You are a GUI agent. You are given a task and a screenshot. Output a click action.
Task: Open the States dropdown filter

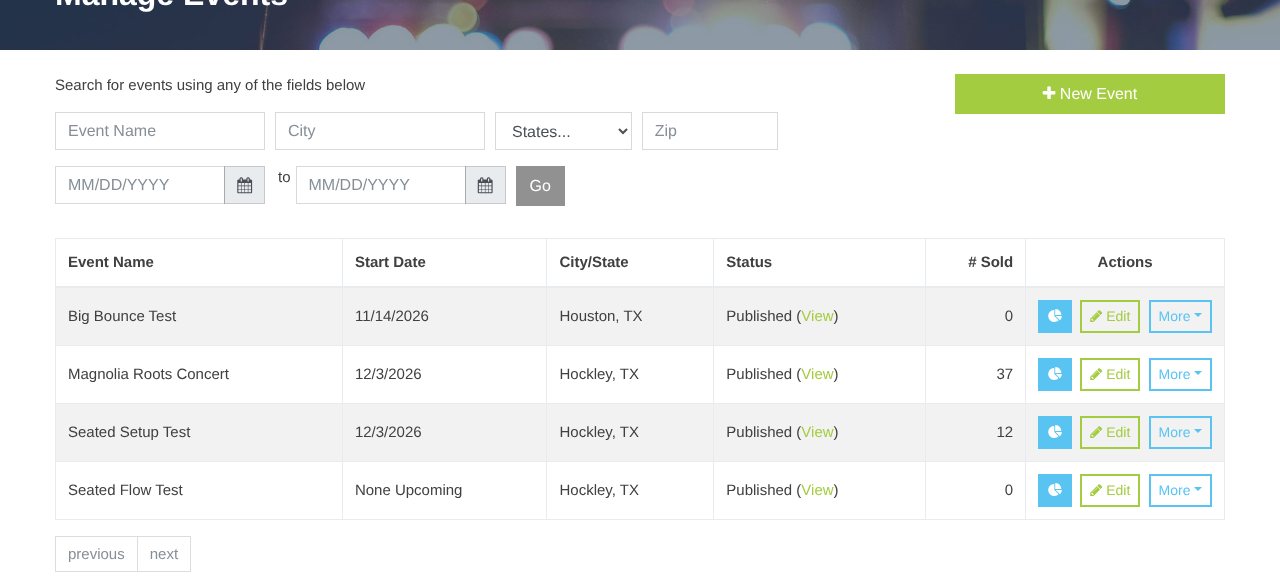pos(563,131)
